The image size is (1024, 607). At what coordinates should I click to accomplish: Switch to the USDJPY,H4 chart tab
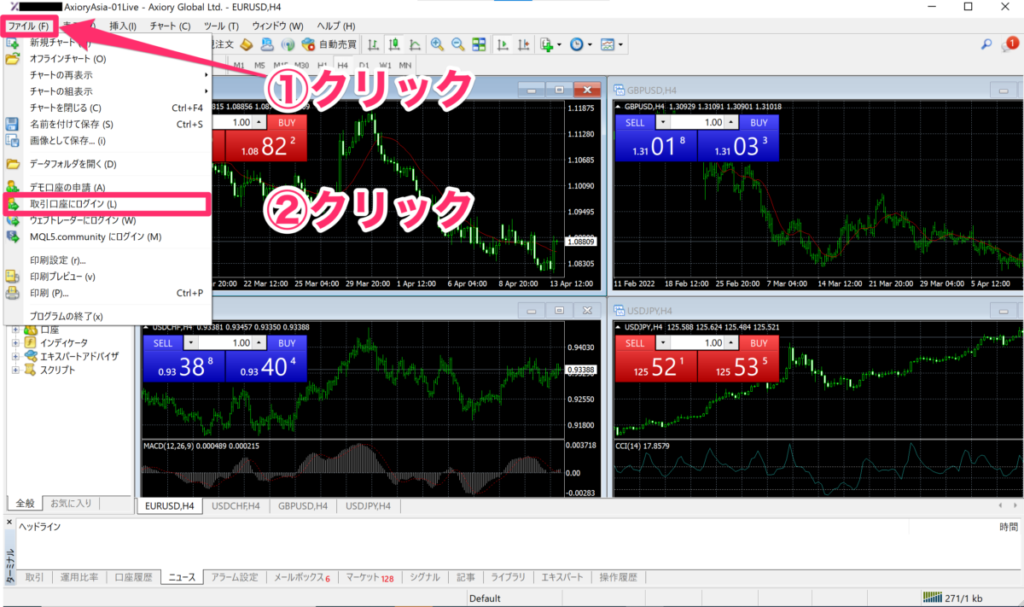[x=368, y=506]
